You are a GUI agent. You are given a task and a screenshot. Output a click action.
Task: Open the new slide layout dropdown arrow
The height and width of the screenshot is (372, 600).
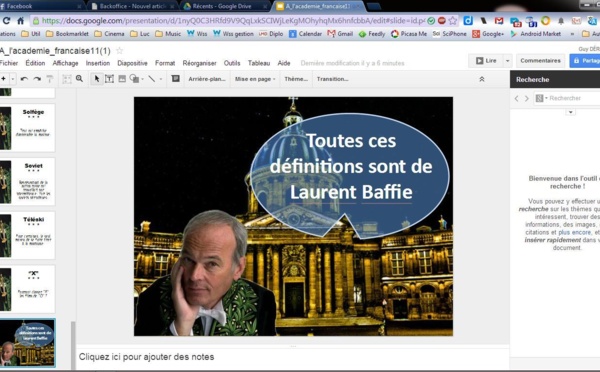[13, 79]
